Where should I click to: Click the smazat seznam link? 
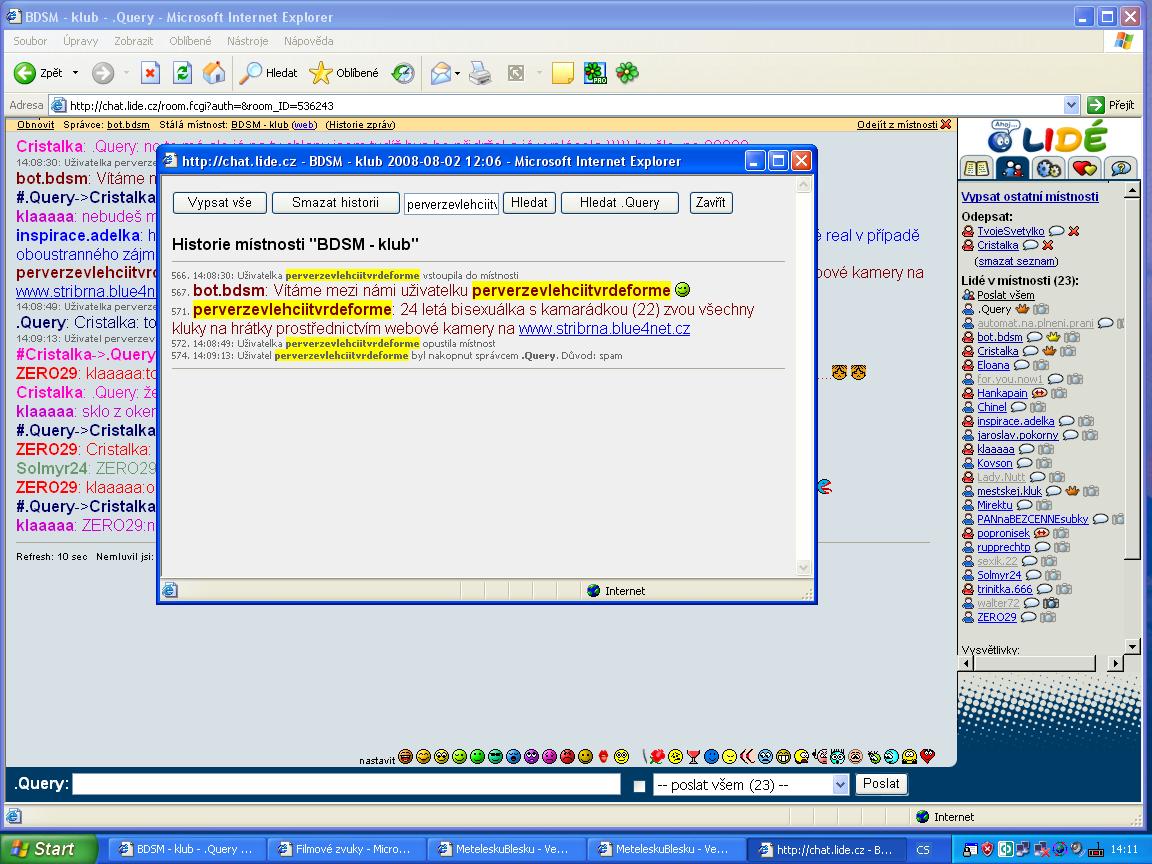click(1017, 261)
